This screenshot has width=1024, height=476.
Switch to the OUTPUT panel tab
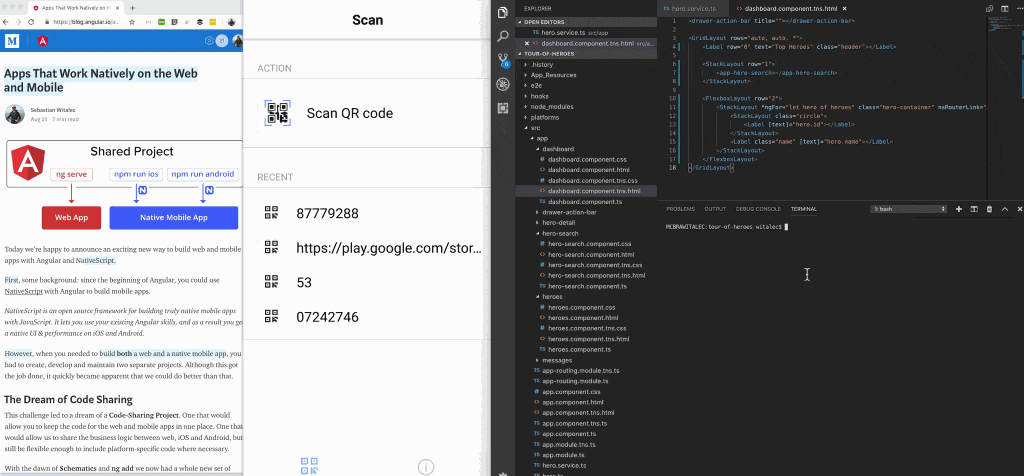click(x=715, y=209)
